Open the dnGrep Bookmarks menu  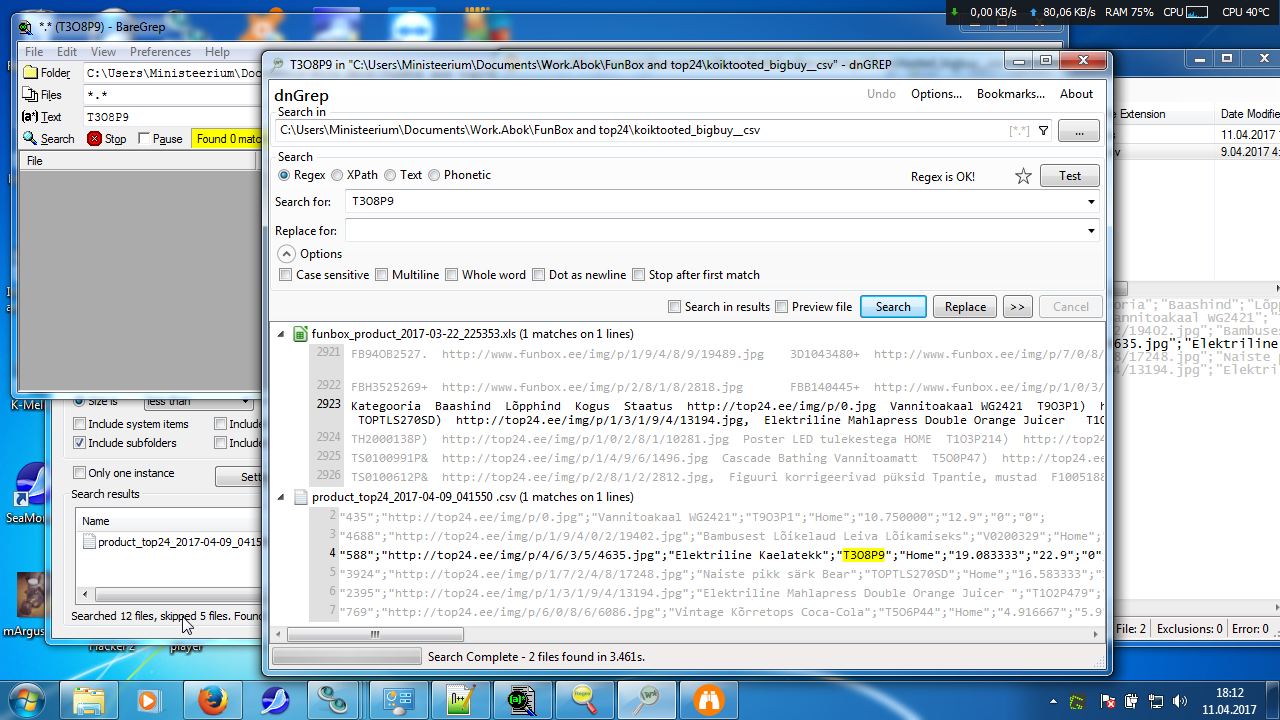[1010, 94]
